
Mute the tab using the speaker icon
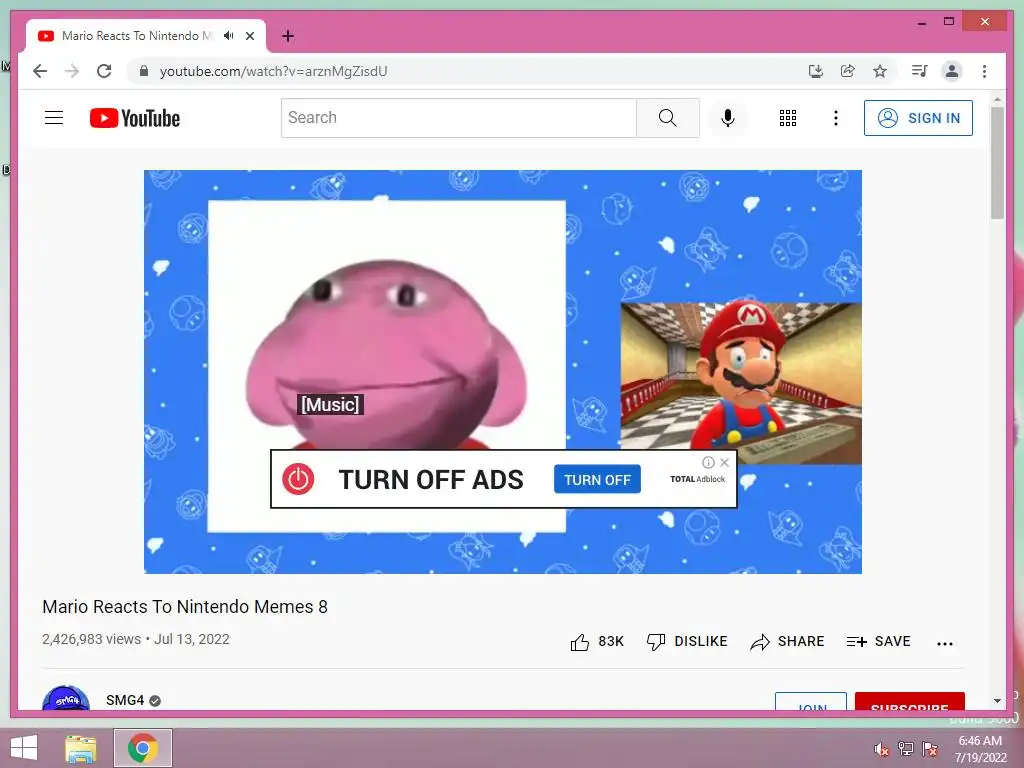tap(229, 36)
